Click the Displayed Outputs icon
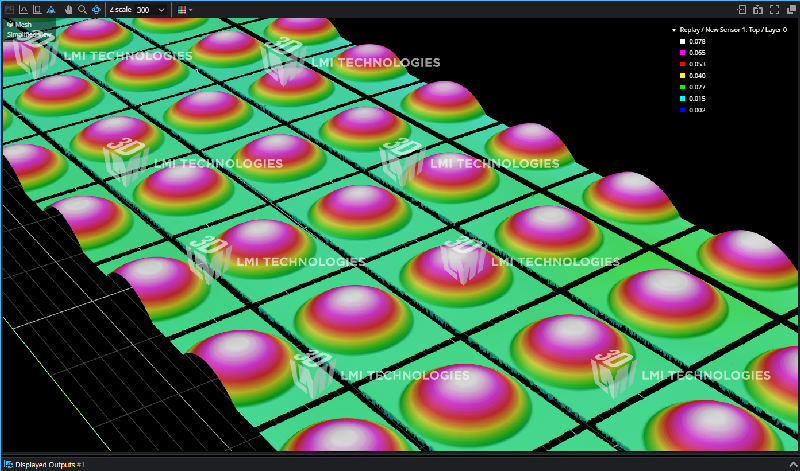800x471 pixels. pos(8,464)
